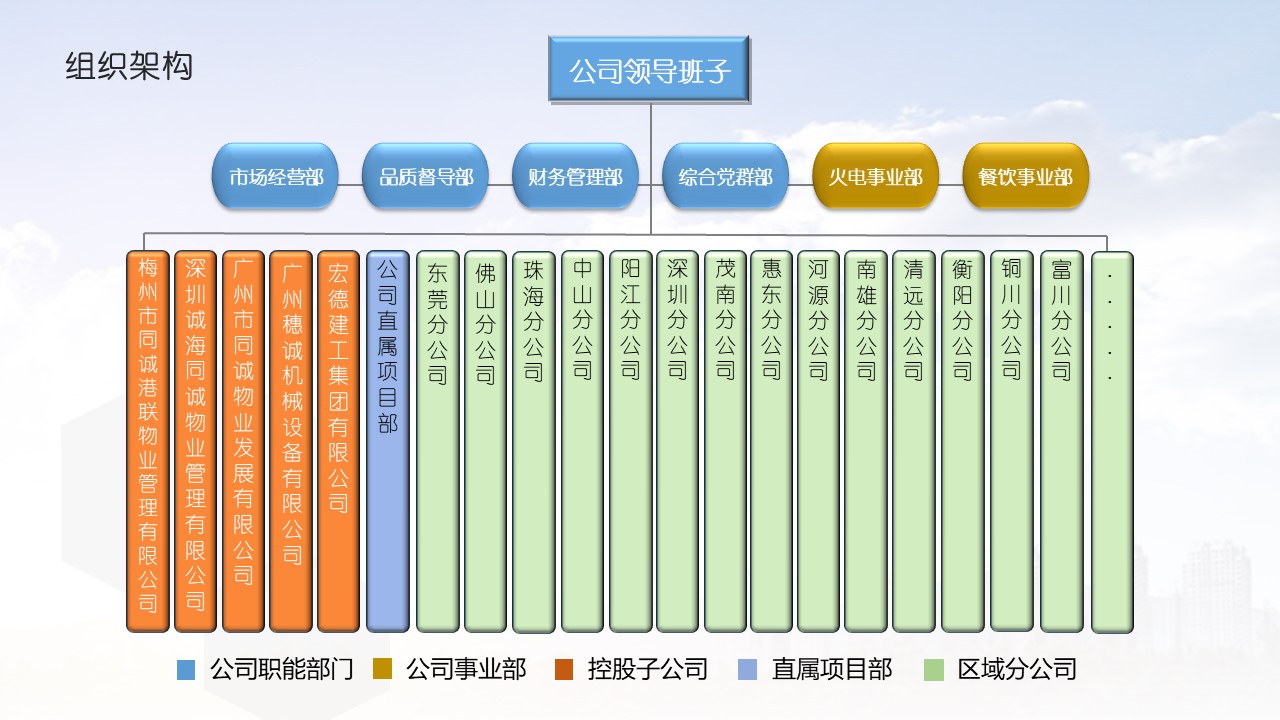Click the 公司领导班子 box at top
Screen dimensions: 1280x720
point(649,71)
